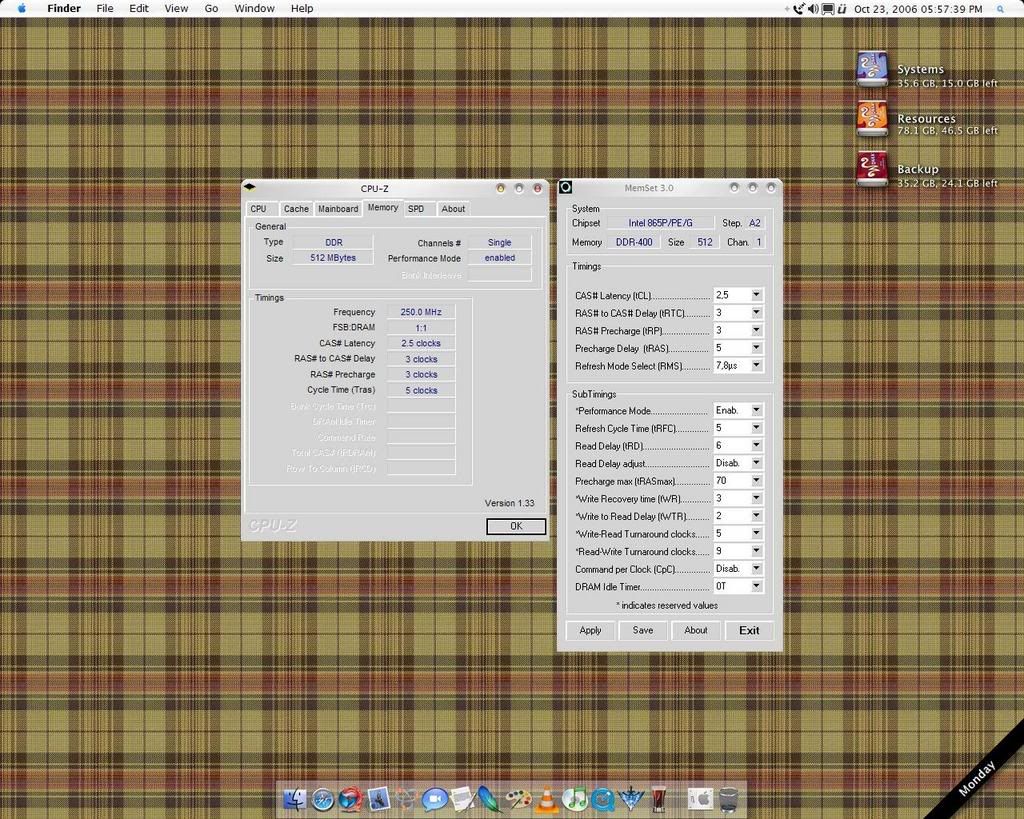Viewport: 1024px width, 819px height.
Task: Open the Command per Clock dropdown
Action: [x=756, y=569]
